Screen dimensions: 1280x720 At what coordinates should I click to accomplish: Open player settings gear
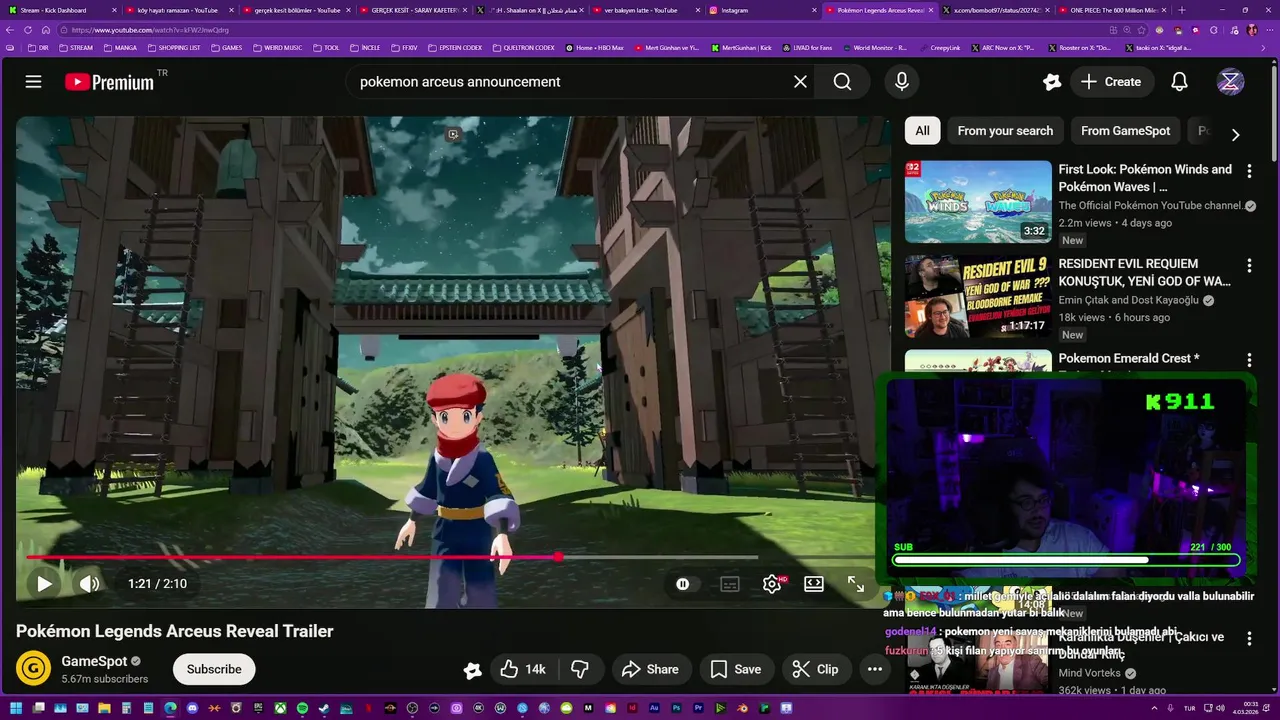(x=772, y=584)
